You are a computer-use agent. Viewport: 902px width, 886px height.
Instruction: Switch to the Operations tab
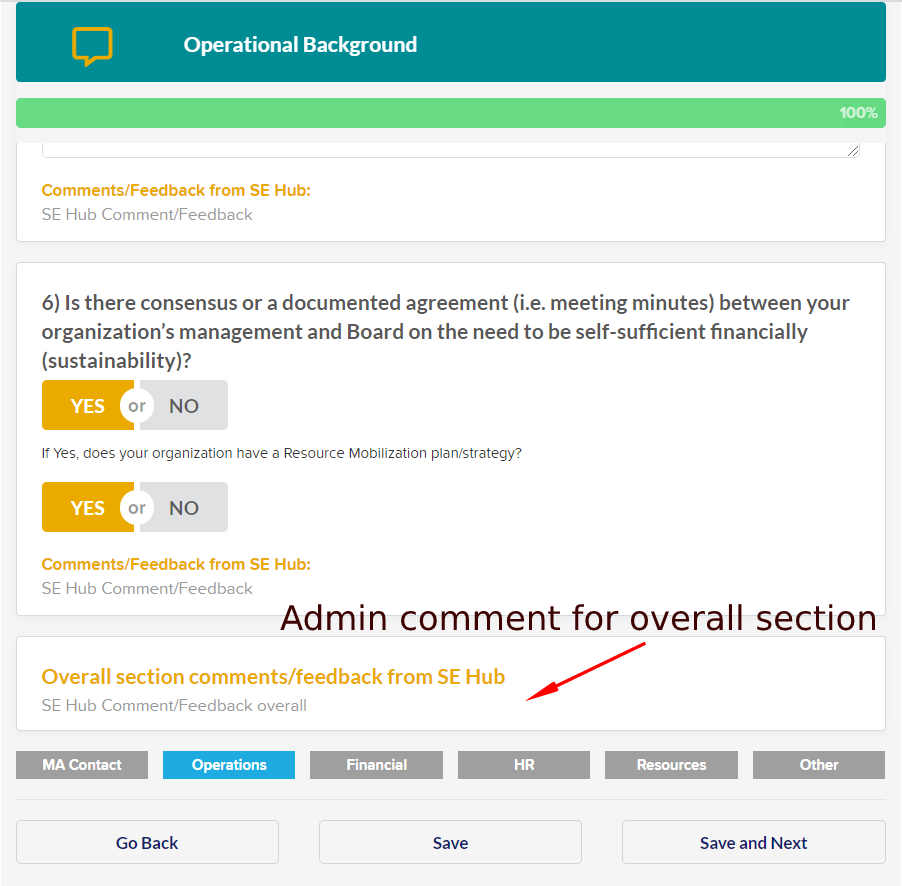coord(229,765)
